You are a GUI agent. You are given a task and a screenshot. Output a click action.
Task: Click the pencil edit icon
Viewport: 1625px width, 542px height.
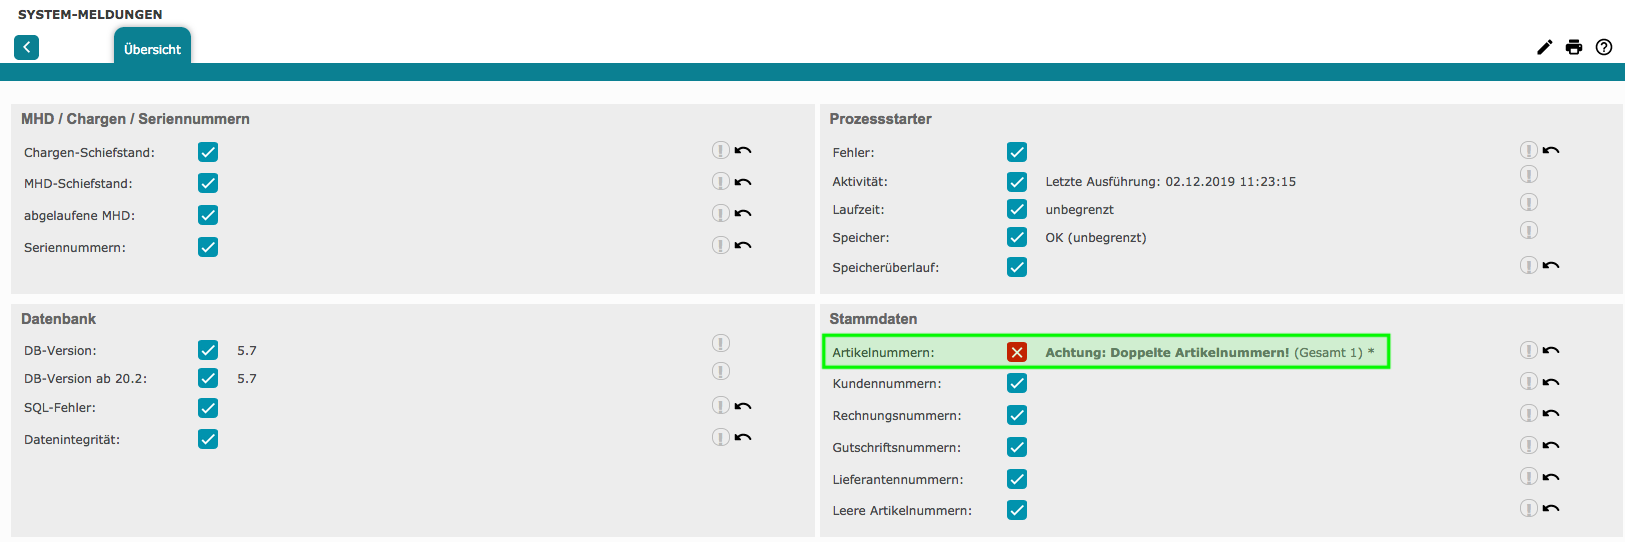pyautogui.click(x=1545, y=47)
